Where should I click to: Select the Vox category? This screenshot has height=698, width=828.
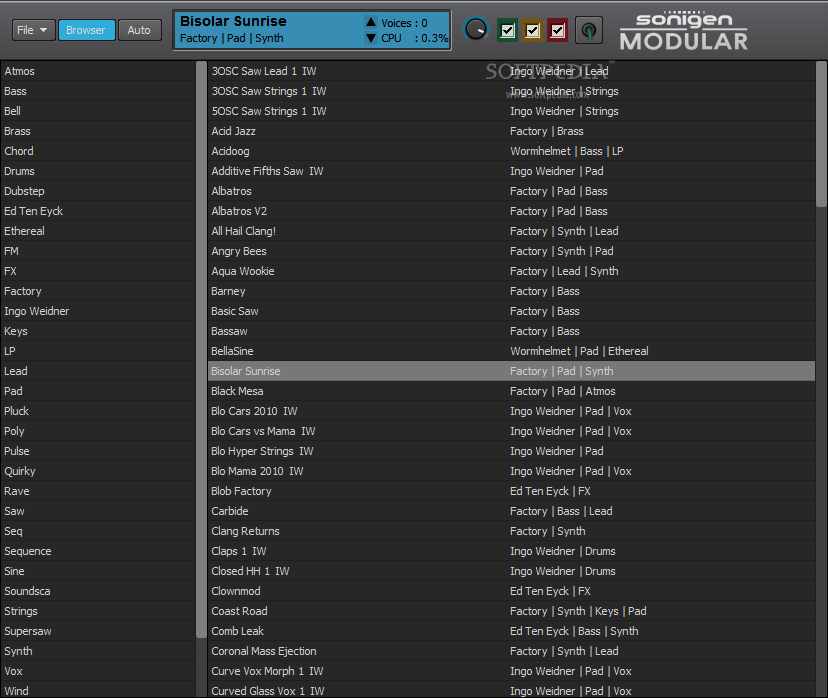coord(98,672)
